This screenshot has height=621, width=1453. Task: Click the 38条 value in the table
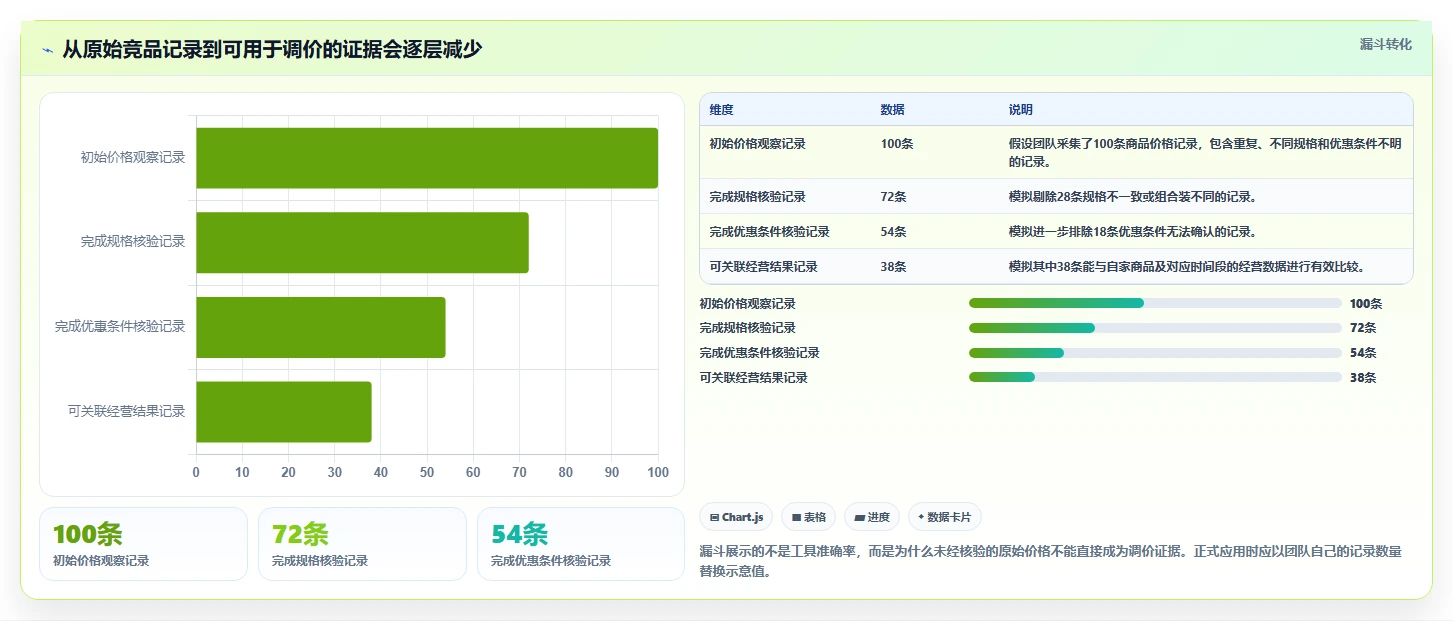coord(894,267)
